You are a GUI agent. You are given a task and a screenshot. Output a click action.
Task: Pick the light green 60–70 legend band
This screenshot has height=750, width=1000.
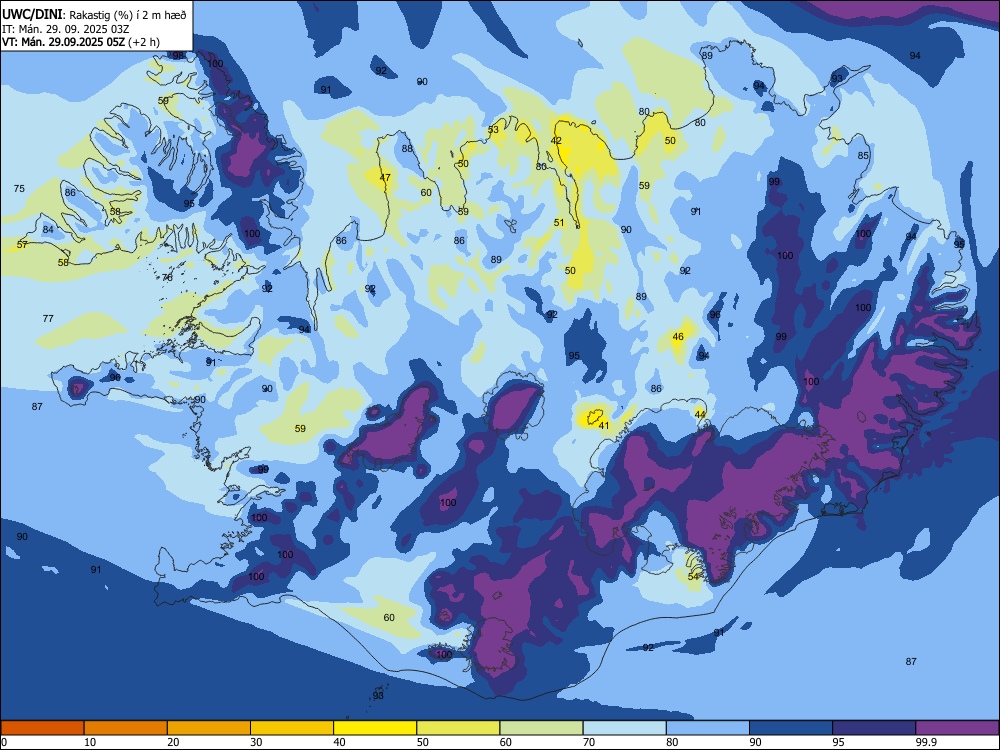(x=541, y=728)
